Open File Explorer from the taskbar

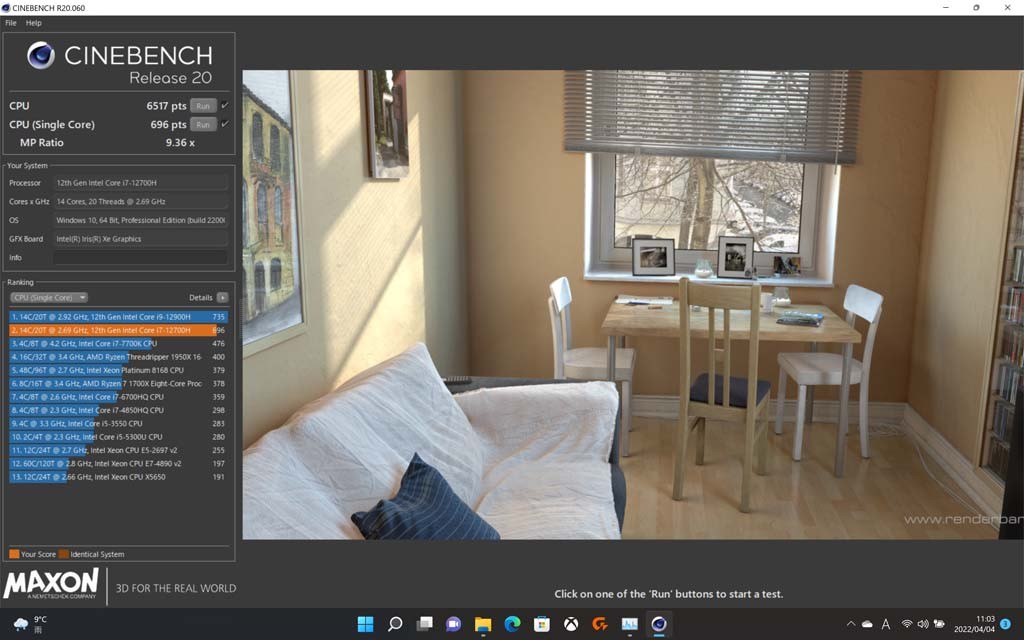coord(483,624)
